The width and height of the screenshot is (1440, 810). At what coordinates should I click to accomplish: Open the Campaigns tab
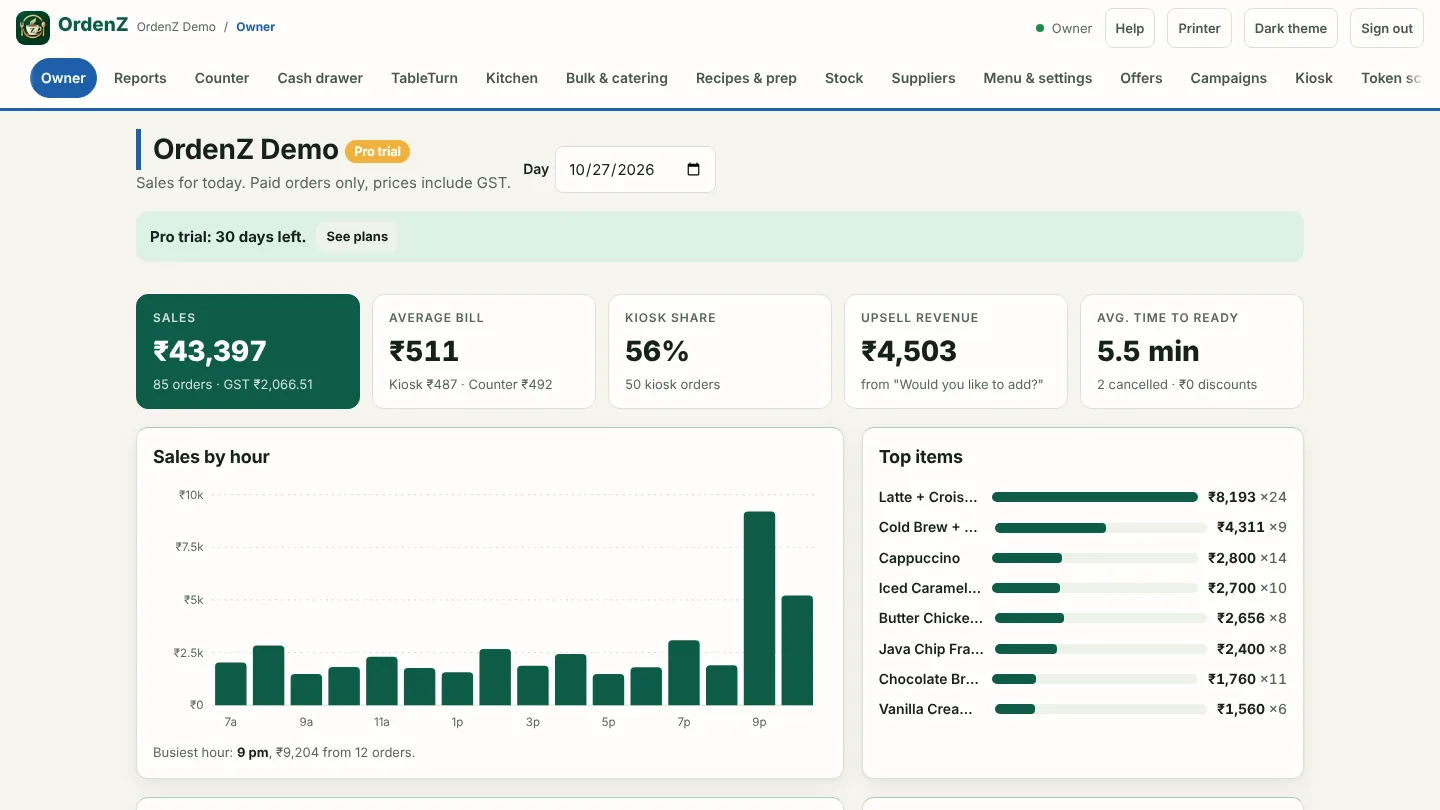pos(1228,78)
